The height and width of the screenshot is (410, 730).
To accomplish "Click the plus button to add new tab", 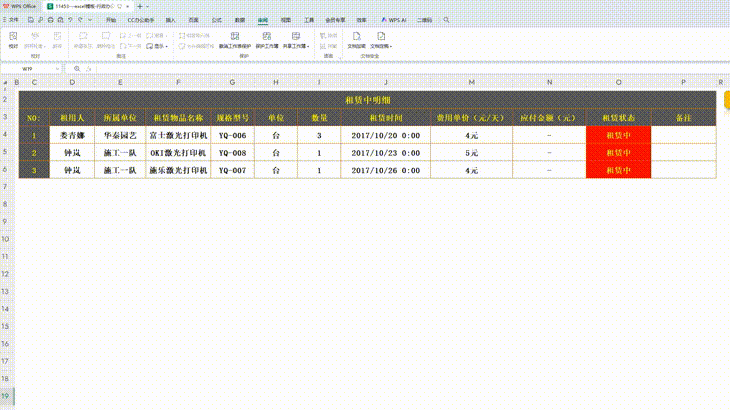I will pyautogui.click(x=140, y=7).
